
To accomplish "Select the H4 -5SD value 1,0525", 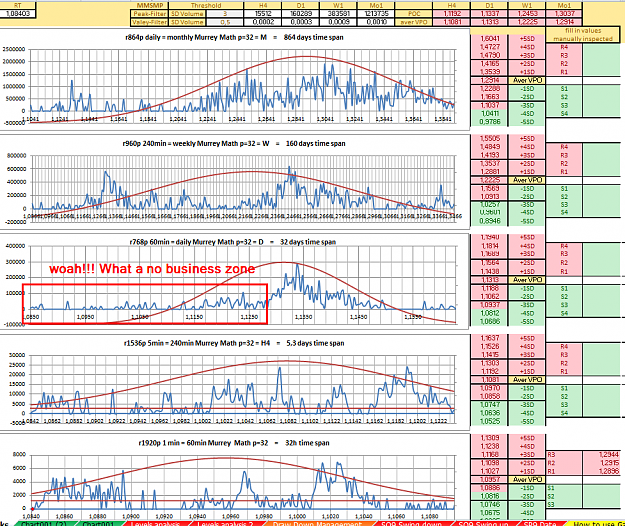I will click(489, 421).
